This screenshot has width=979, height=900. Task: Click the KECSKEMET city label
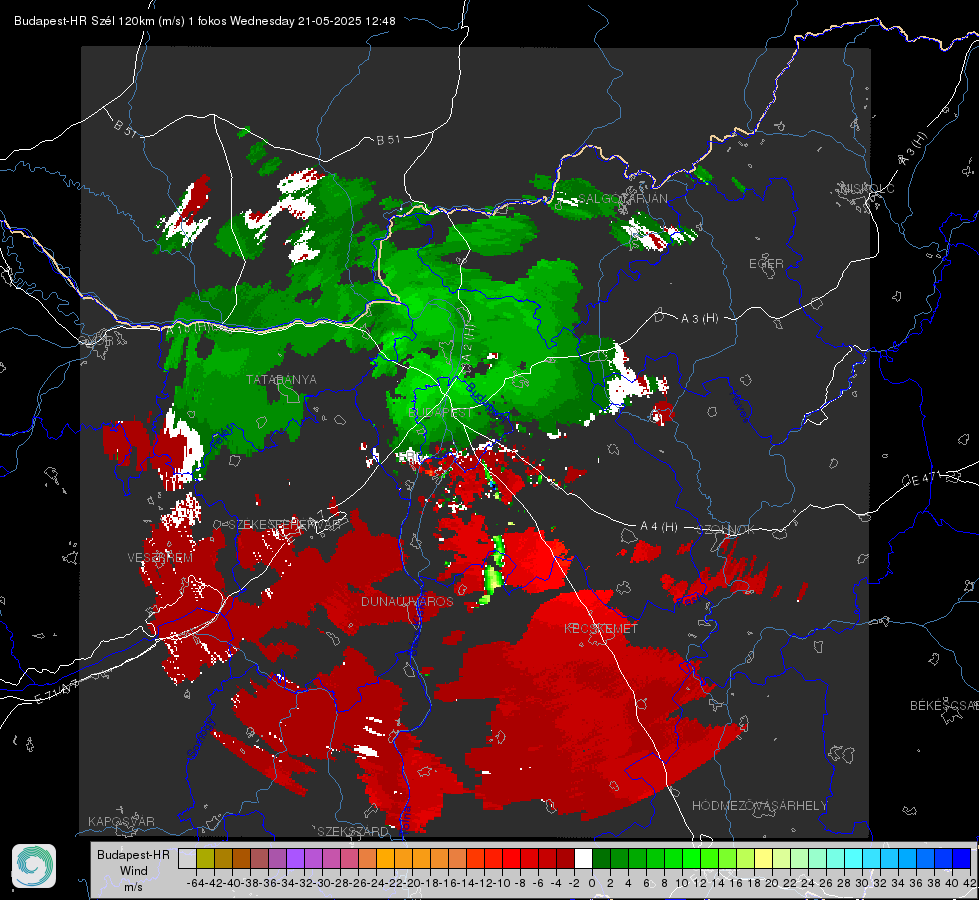point(601,628)
